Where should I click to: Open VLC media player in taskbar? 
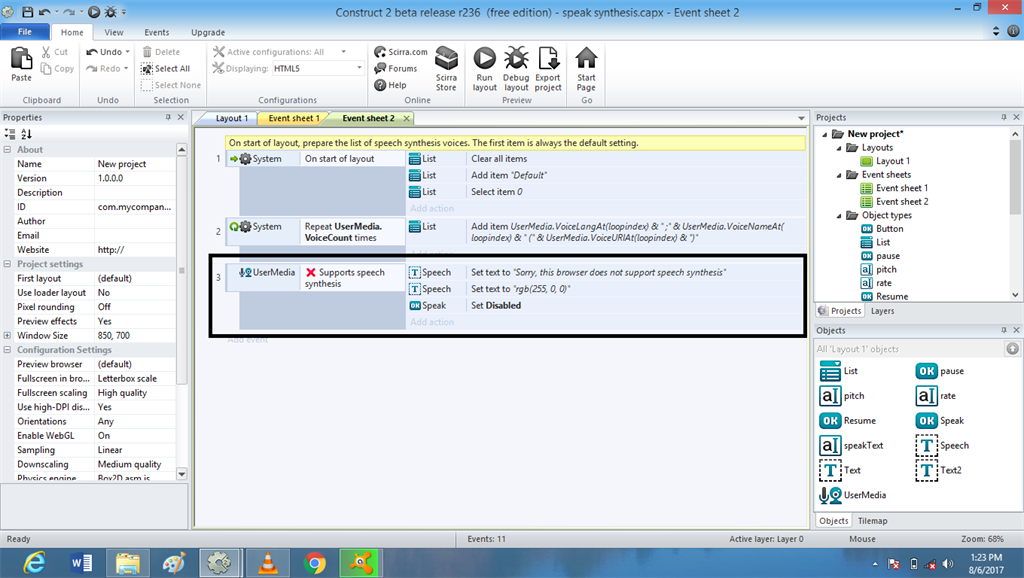click(268, 563)
